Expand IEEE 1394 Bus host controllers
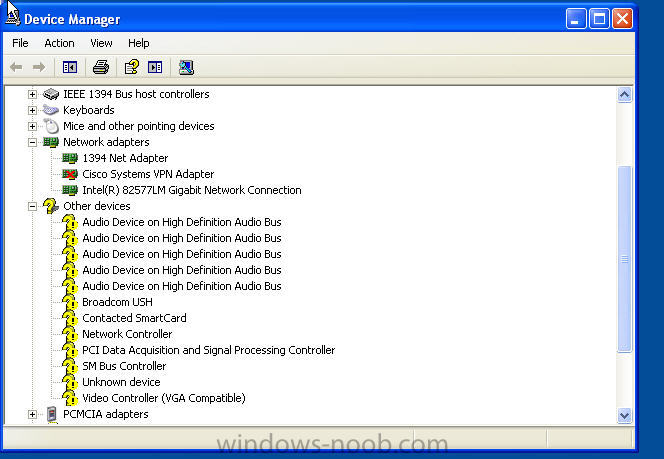The height and width of the screenshot is (459, 664). (x=32, y=94)
